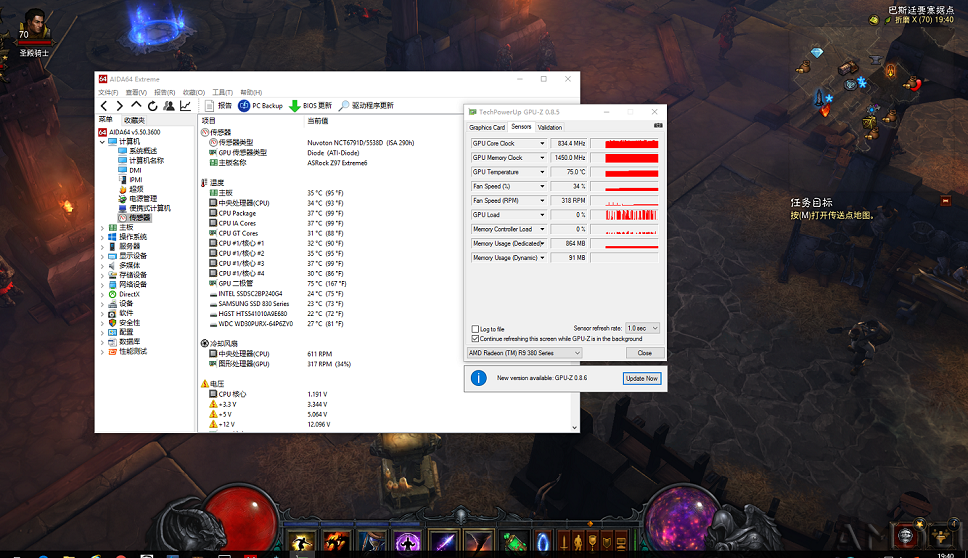
Task: Open Fan Speed (RPM) sensor dropdown
Action: [x=542, y=201]
